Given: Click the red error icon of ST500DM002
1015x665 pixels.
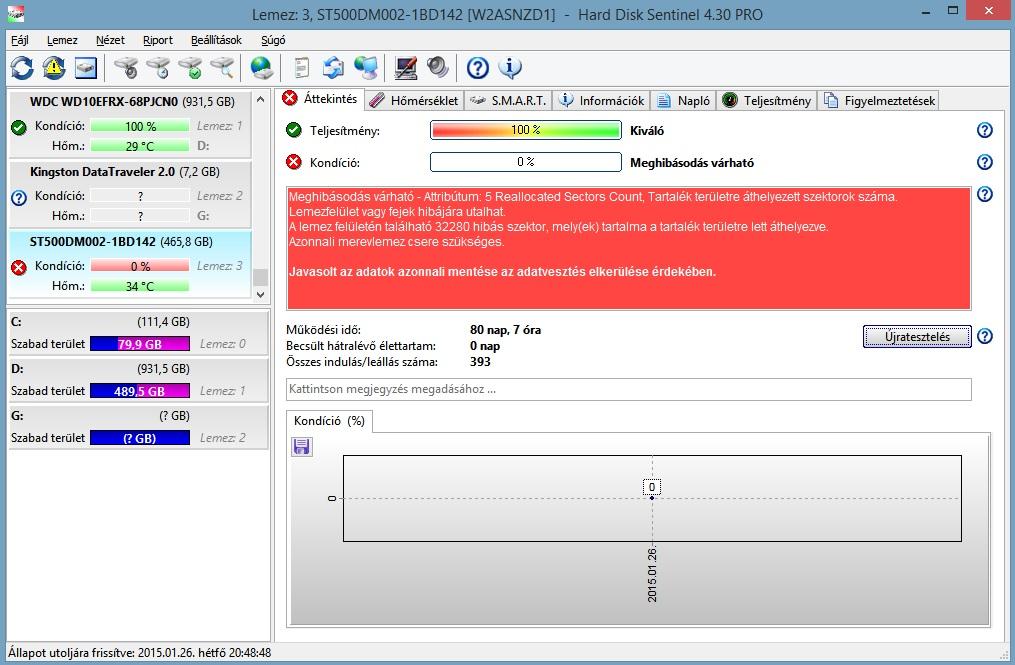Looking at the screenshot, I should (x=19, y=267).
